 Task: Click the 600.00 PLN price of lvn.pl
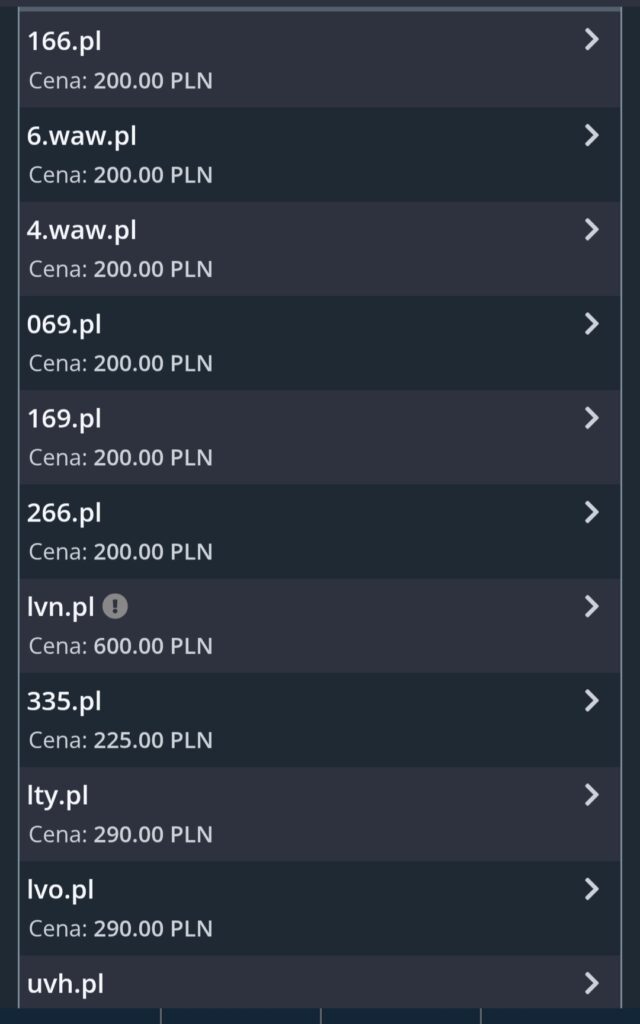tap(152, 646)
